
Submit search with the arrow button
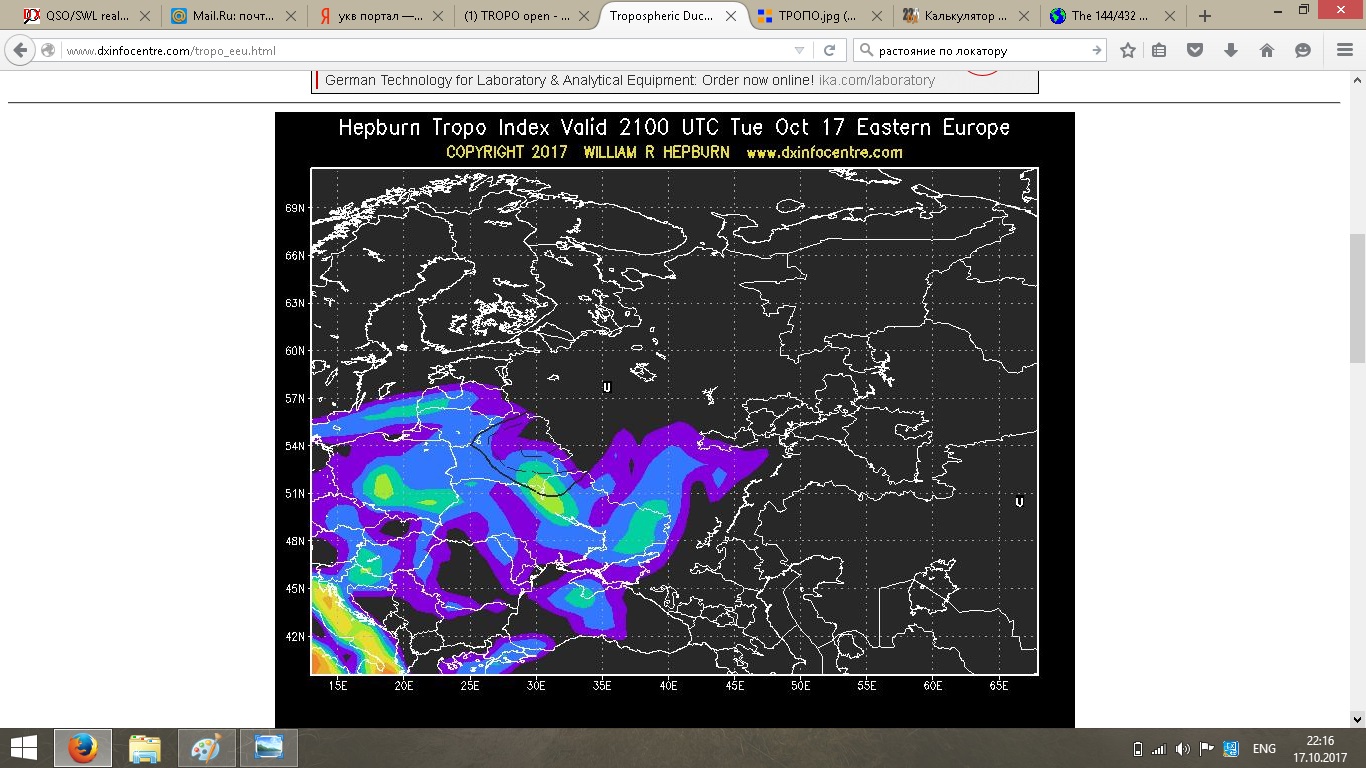pos(1096,51)
